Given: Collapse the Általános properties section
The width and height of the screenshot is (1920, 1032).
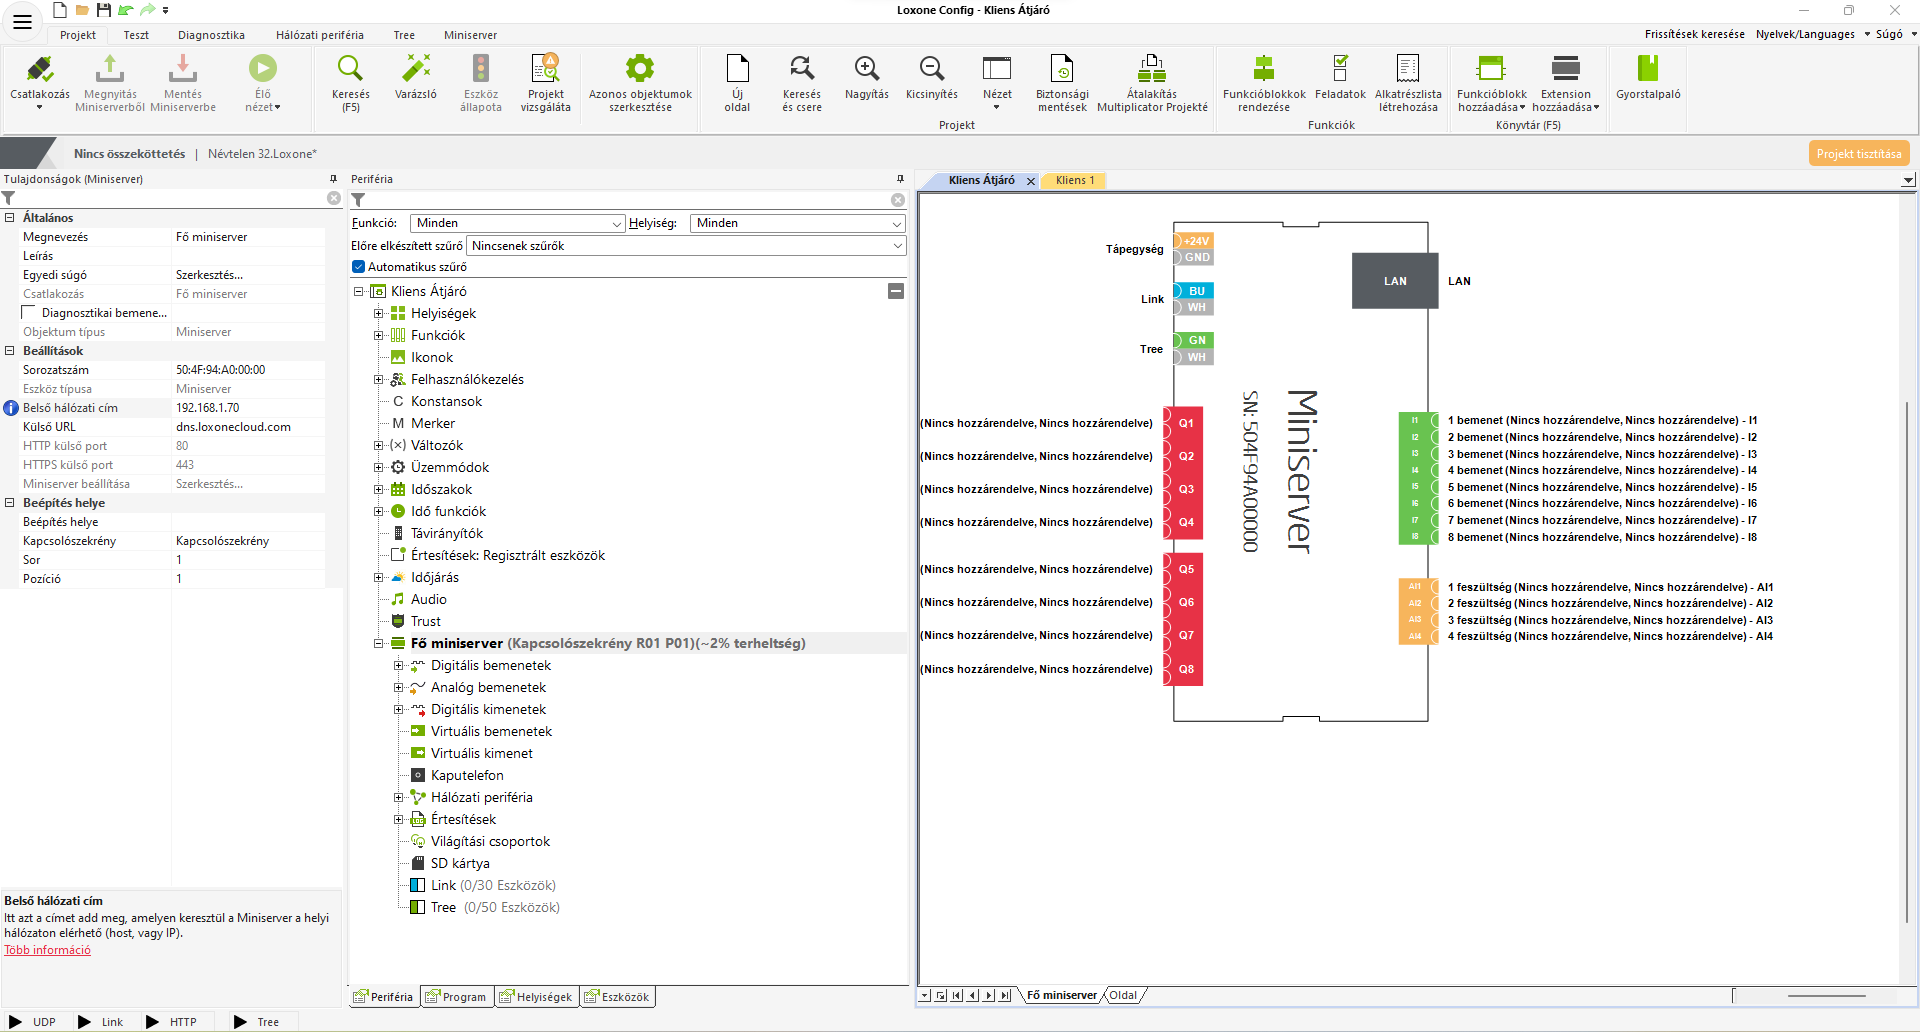Looking at the screenshot, I should point(10,217).
